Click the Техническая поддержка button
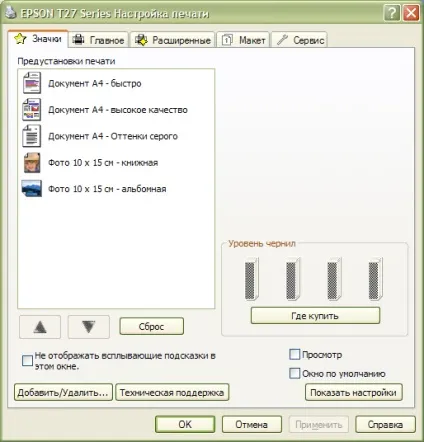This screenshot has height=442, width=424. coord(172,392)
